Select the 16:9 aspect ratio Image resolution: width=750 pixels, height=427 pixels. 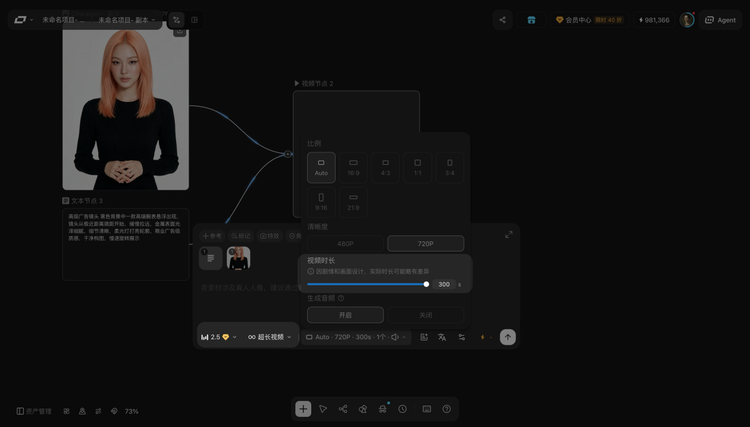point(353,167)
